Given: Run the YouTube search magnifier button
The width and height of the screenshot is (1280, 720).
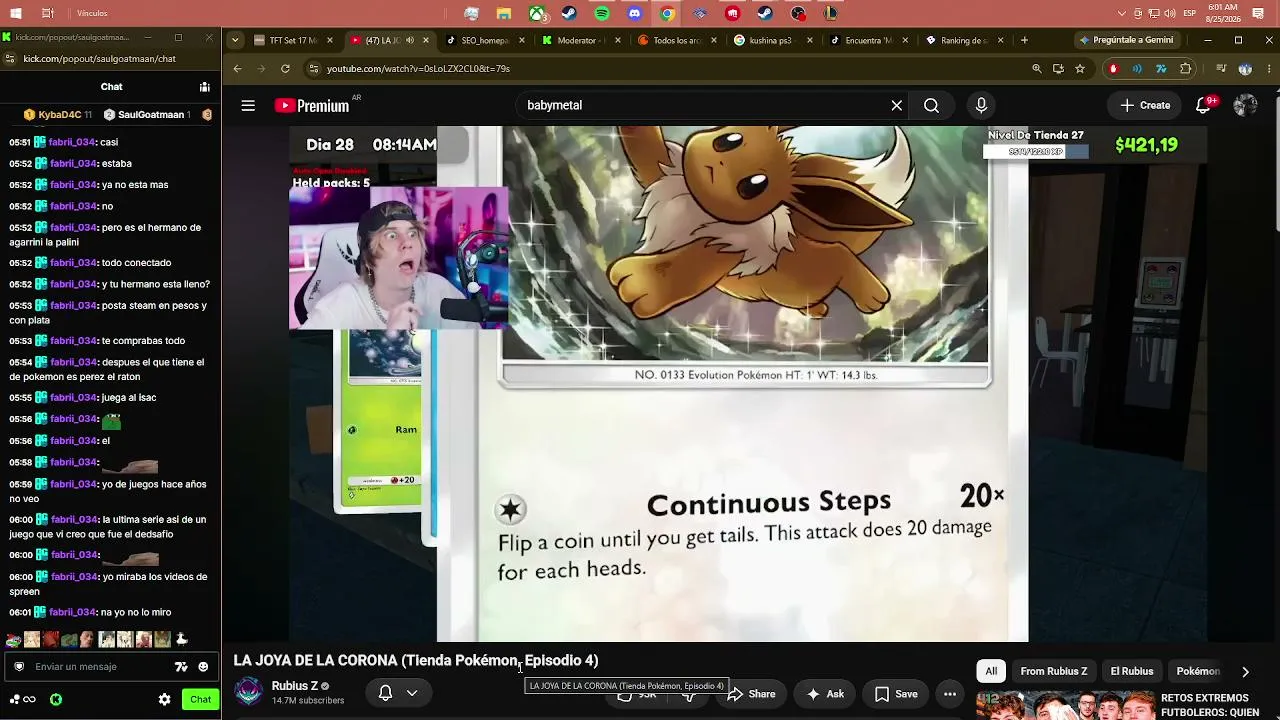Looking at the screenshot, I should click(931, 105).
